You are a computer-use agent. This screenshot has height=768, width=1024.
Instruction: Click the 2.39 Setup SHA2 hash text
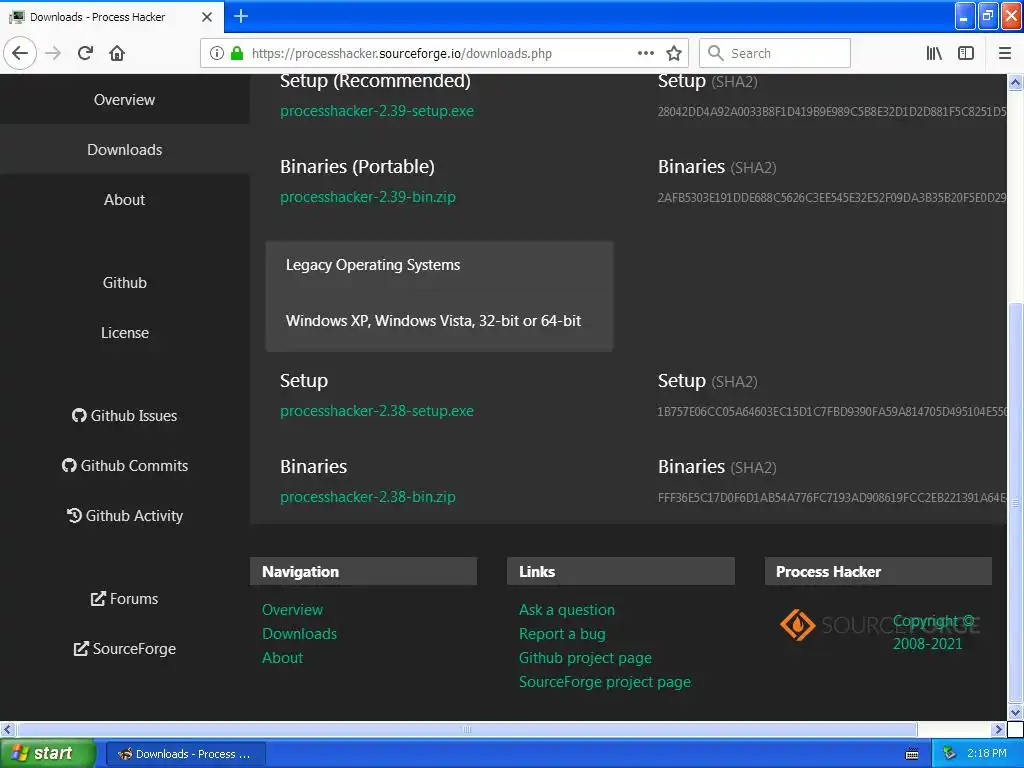tap(831, 112)
